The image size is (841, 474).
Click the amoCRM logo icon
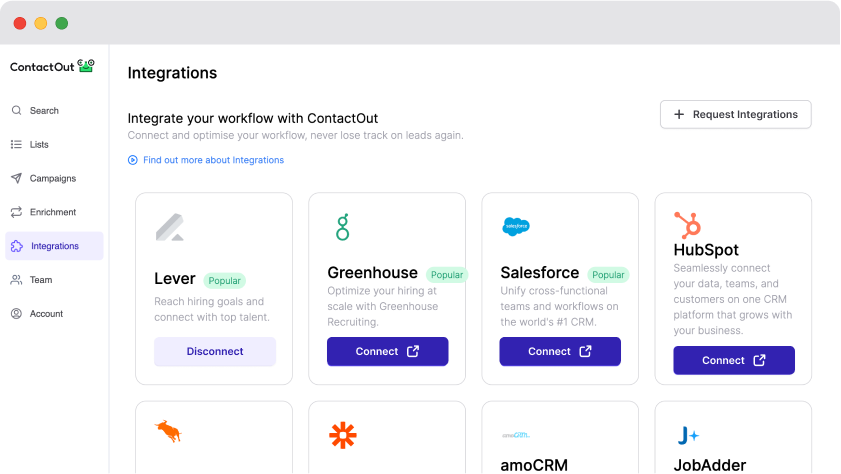click(515, 435)
